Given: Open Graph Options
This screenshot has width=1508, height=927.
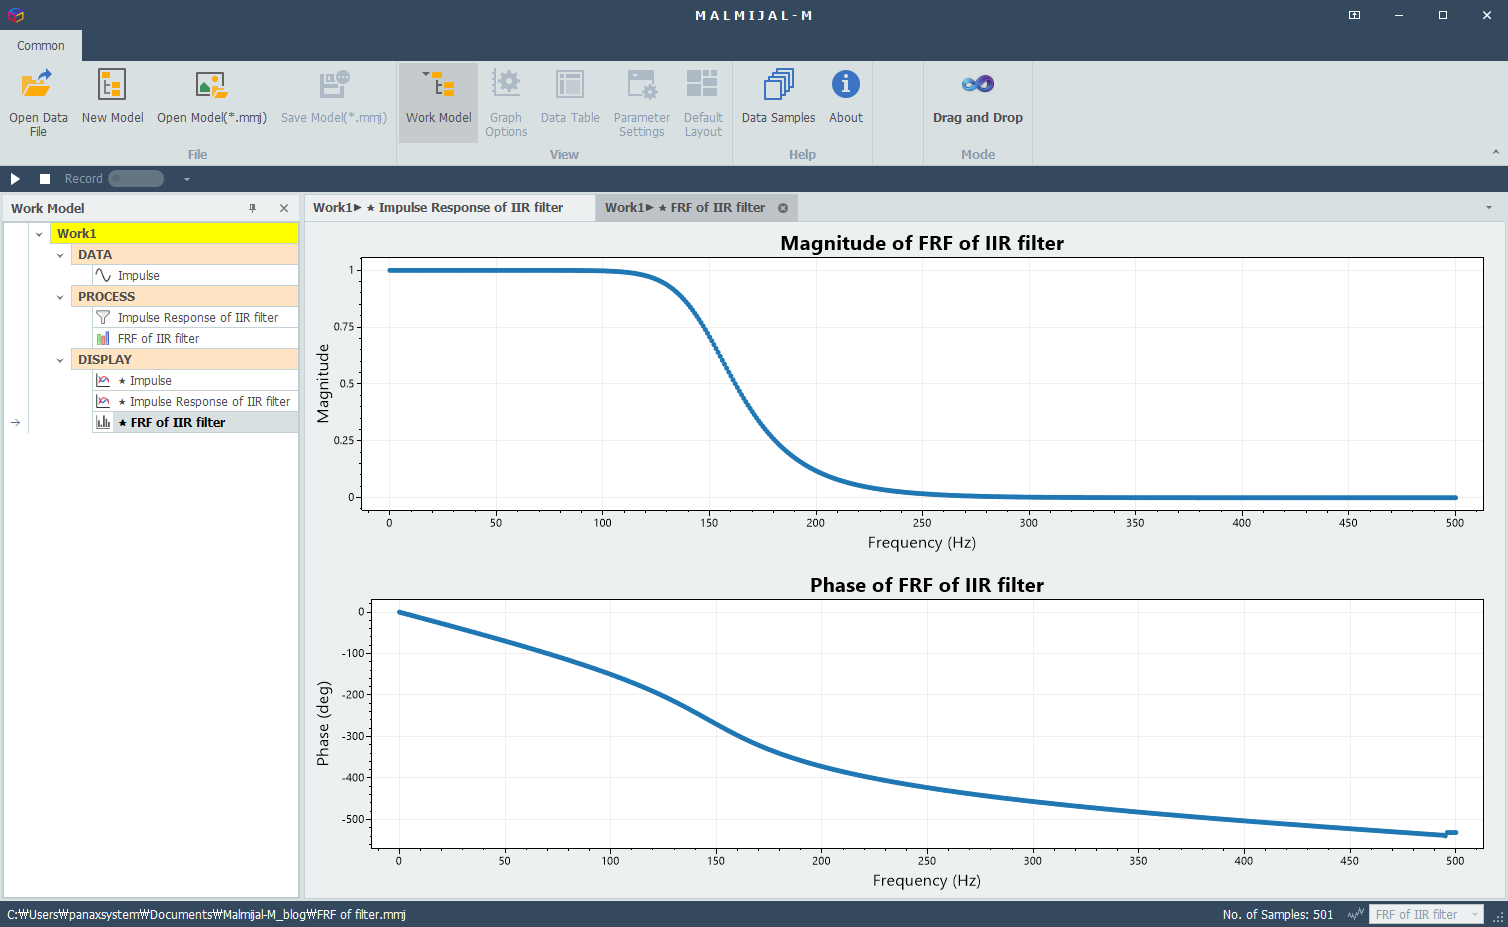Looking at the screenshot, I should pyautogui.click(x=506, y=102).
